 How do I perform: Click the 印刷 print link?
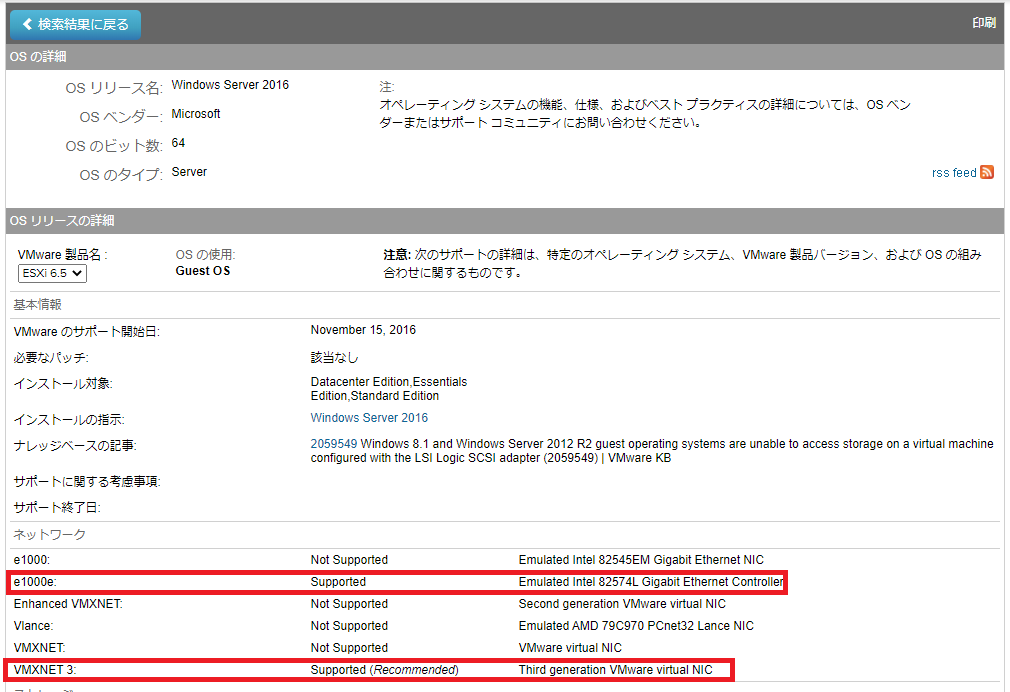click(x=984, y=23)
